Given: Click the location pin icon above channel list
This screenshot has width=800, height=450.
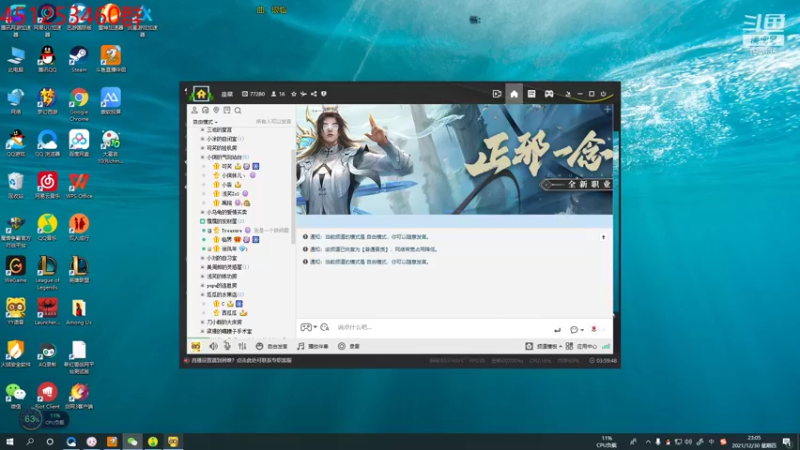Looking at the screenshot, I should coord(216,110).
